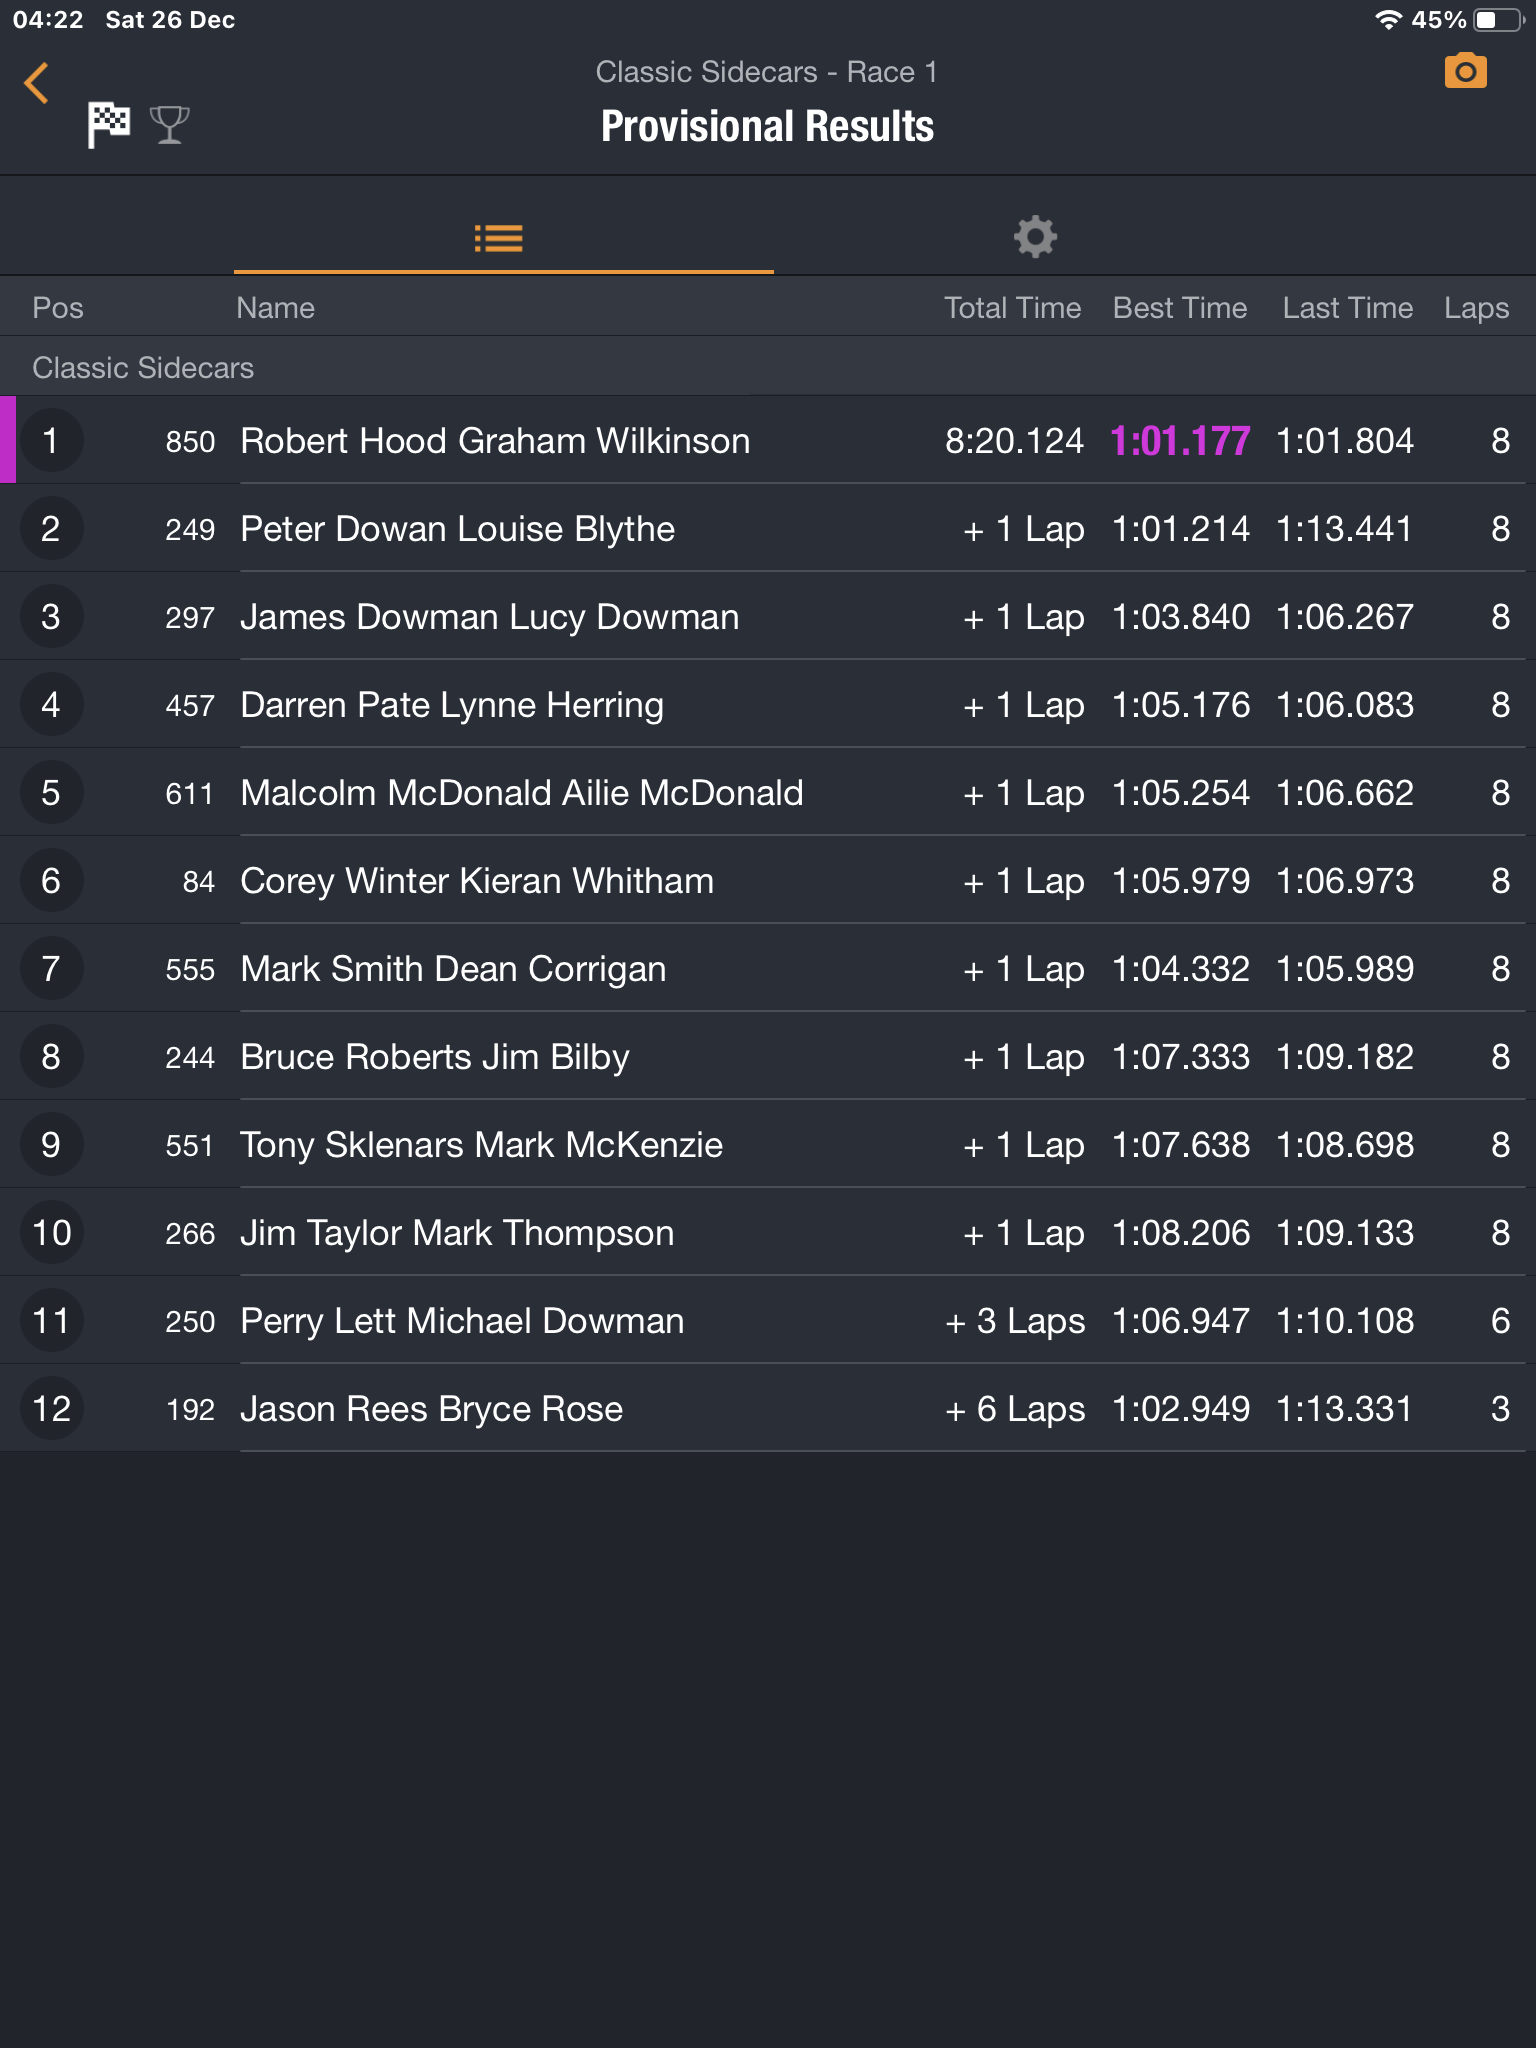Open the settings gear tab
Screen dimensions: 1536x2048
click(1035, 237)
